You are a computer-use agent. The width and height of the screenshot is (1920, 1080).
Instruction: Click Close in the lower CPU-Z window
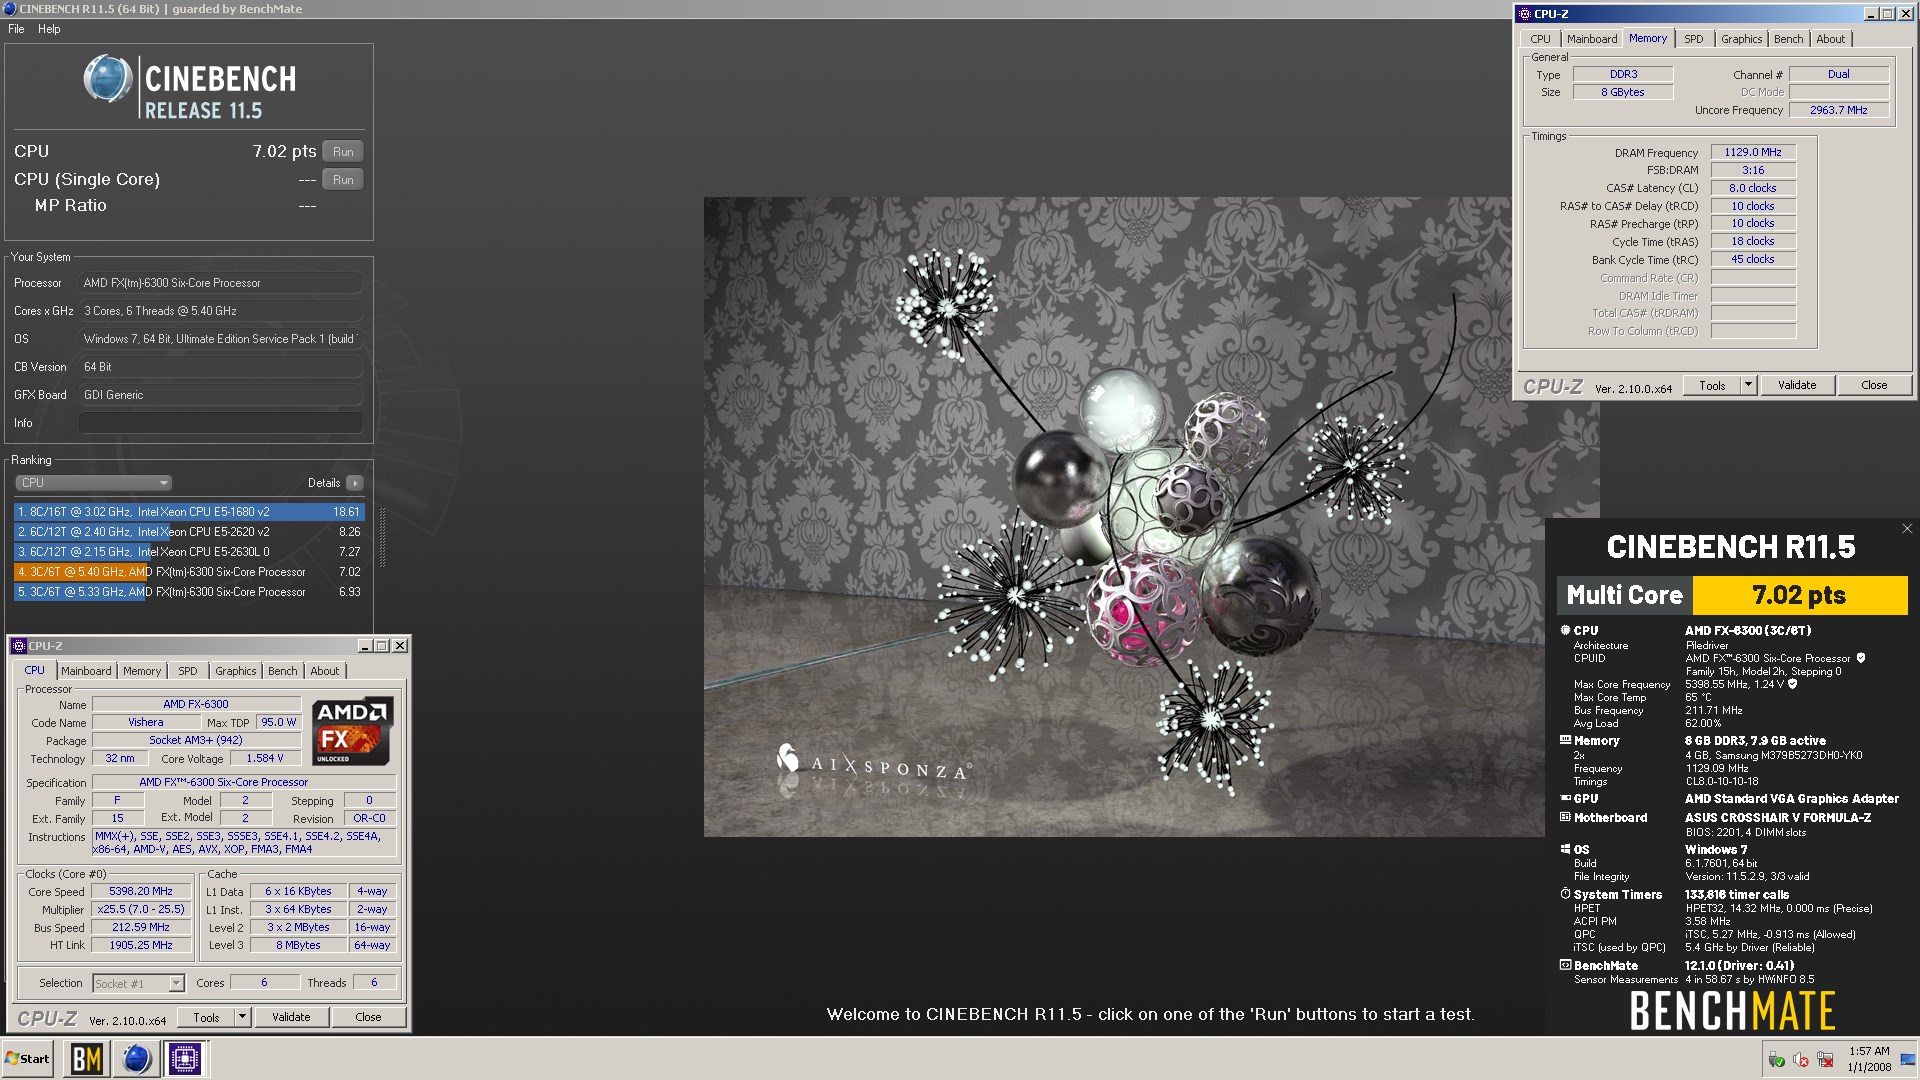pyautogui.click(x=368, y=1017)
